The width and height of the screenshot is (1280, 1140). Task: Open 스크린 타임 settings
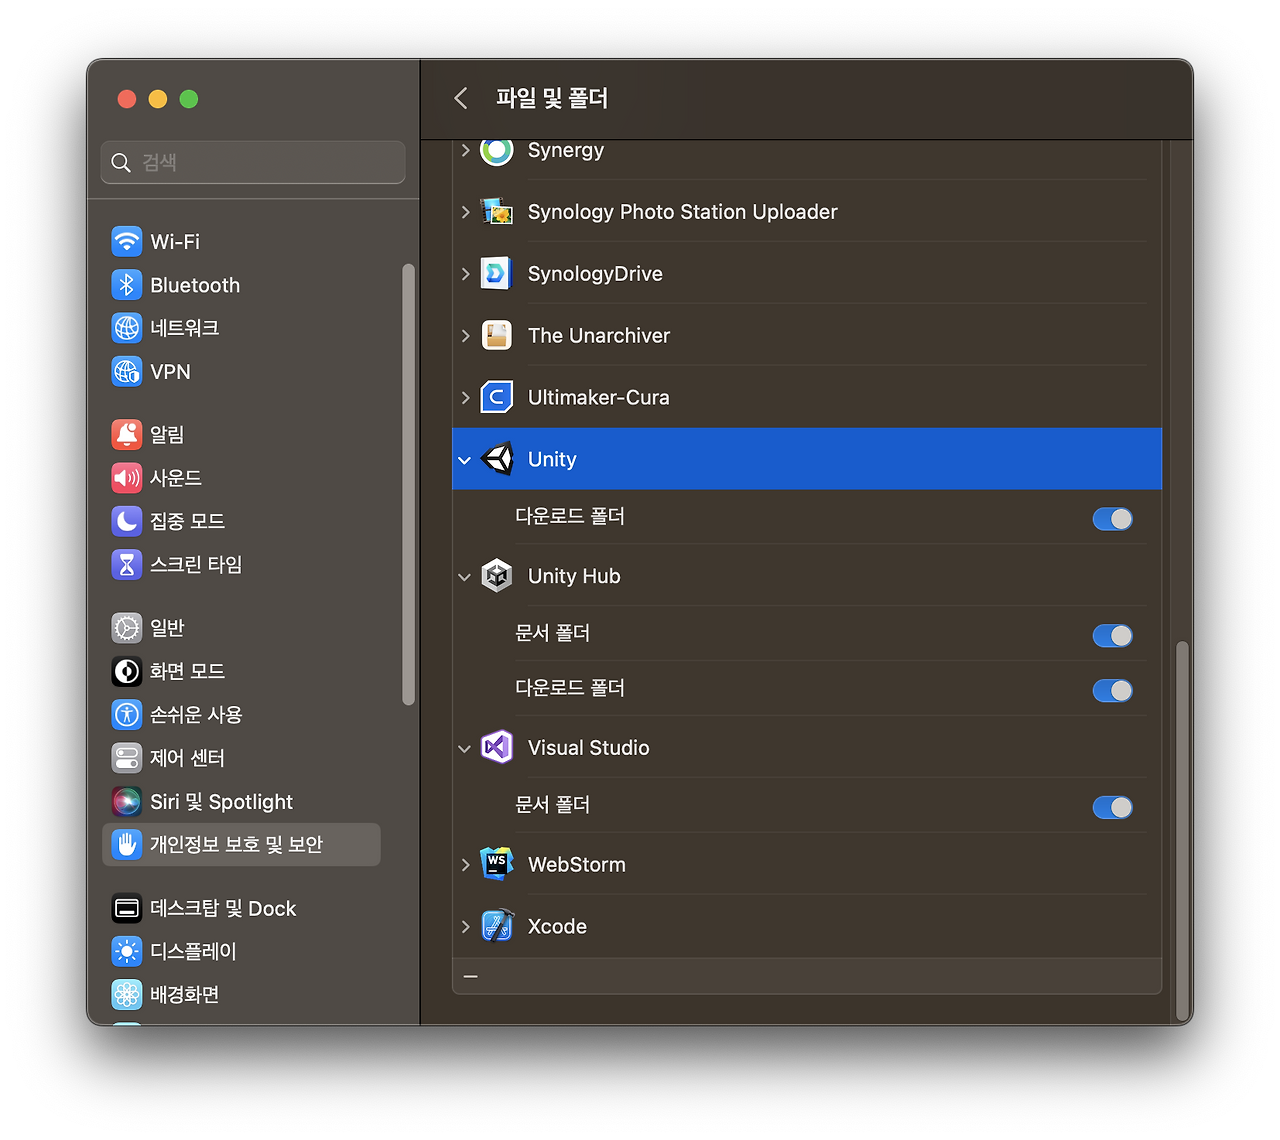pyautogui.click(x=241, y=565)
